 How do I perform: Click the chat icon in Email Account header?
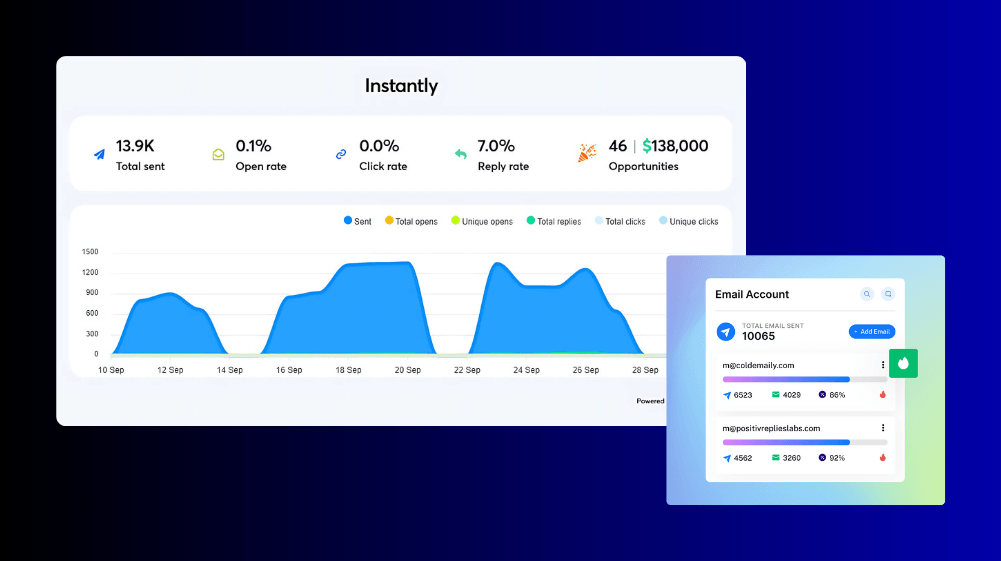(x=888, y=294)
